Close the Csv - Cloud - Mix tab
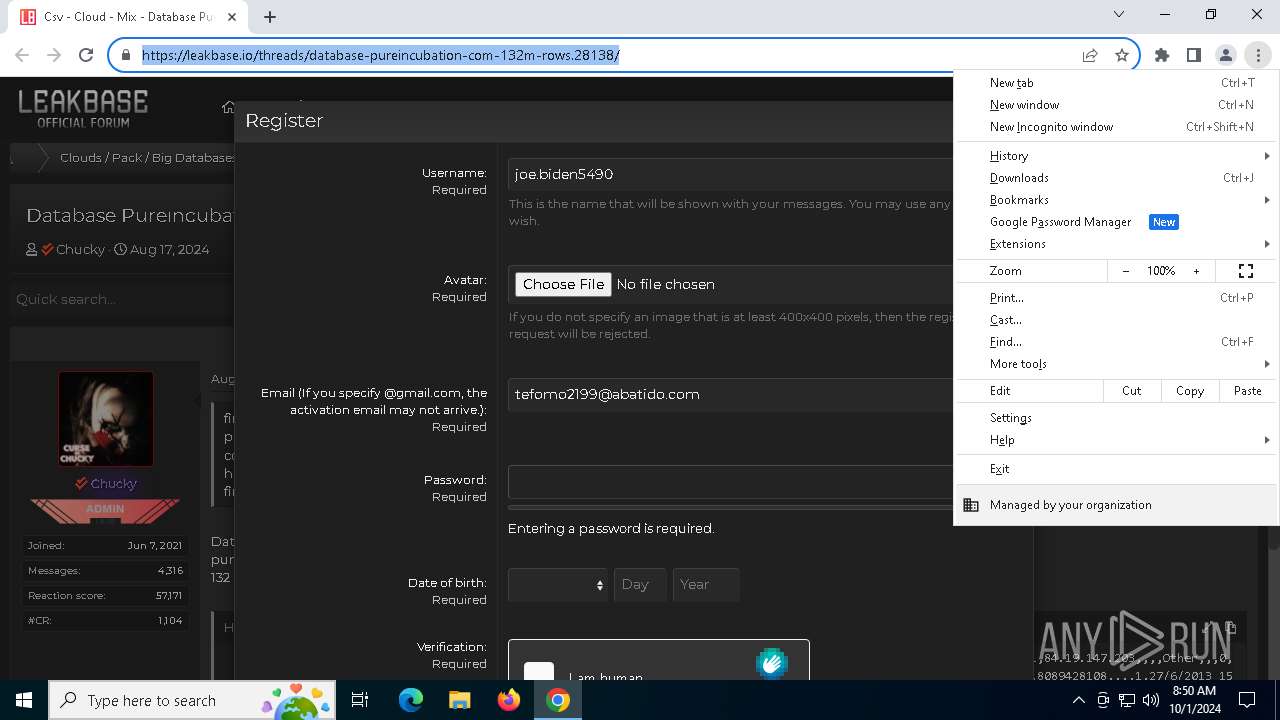 click(232, 17)
